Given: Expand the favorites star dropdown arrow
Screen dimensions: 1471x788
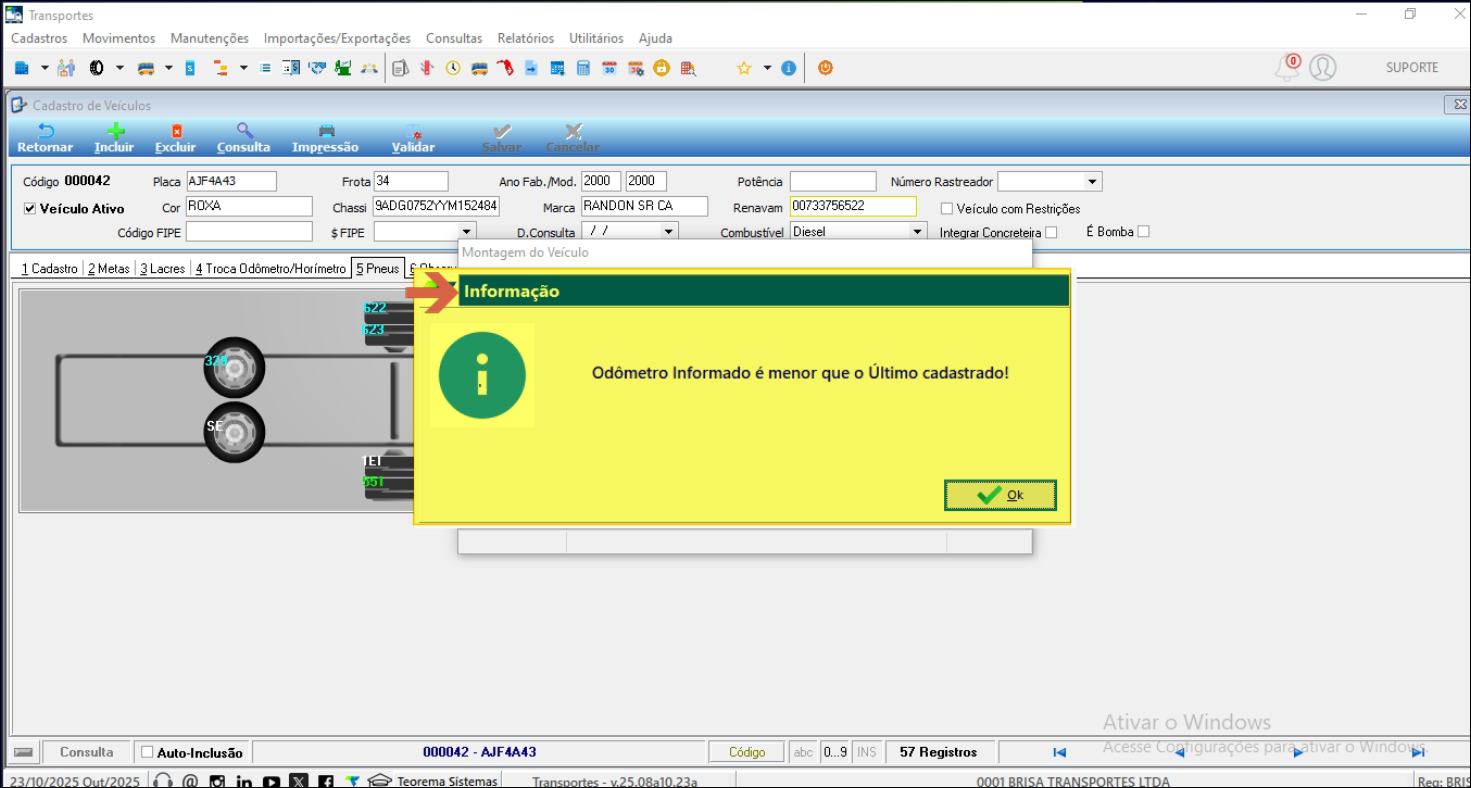Looking at the screenshot, I should [767, 68].
